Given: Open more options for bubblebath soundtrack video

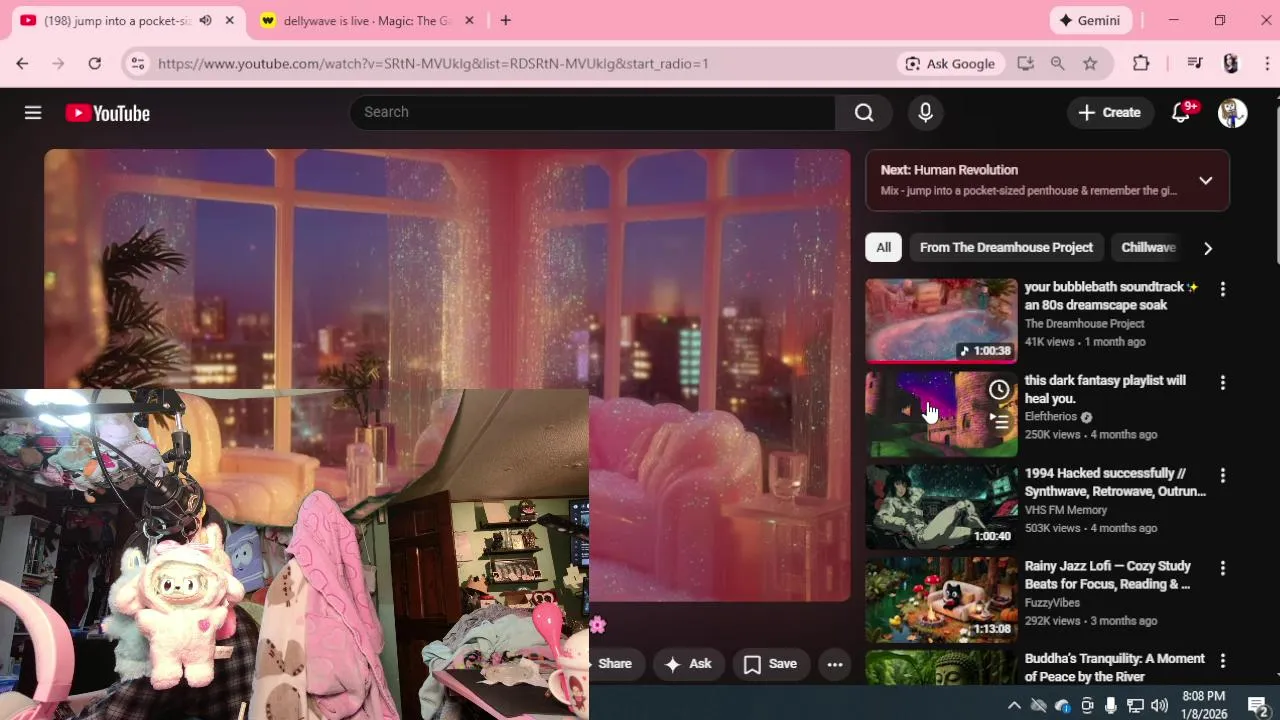Looking at the screenshot, I should click(x=1222, y=289).
